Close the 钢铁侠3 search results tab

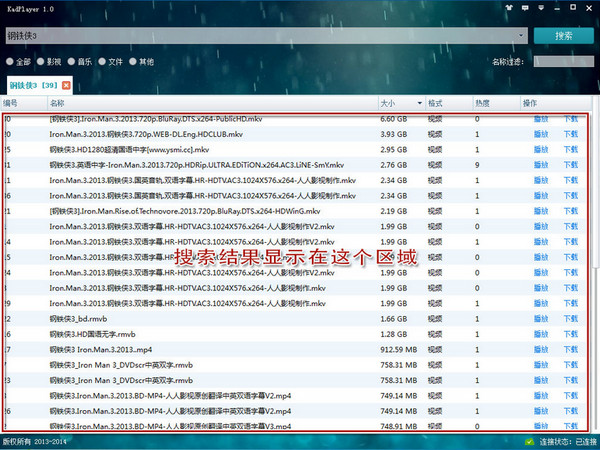coord(67,85)
